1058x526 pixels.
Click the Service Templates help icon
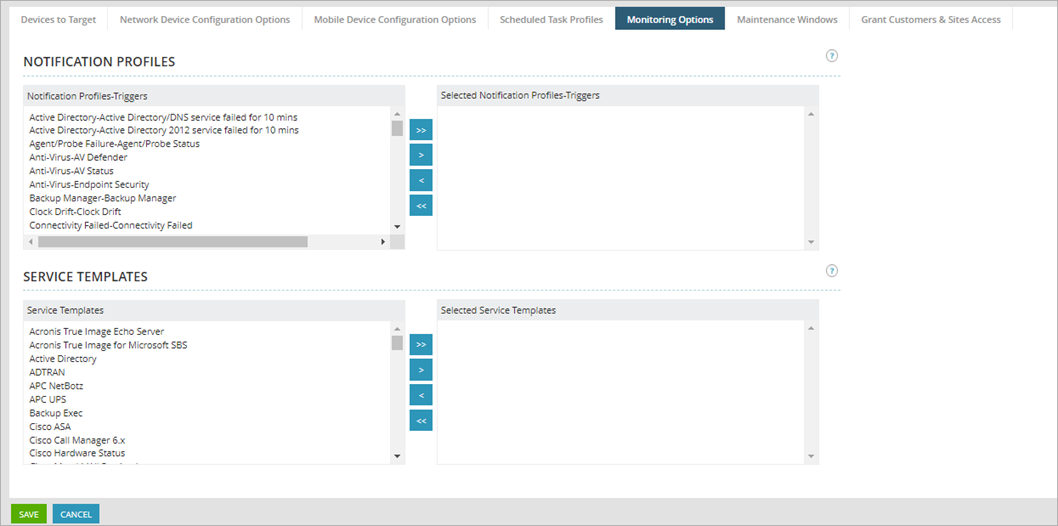pos(832,271)
